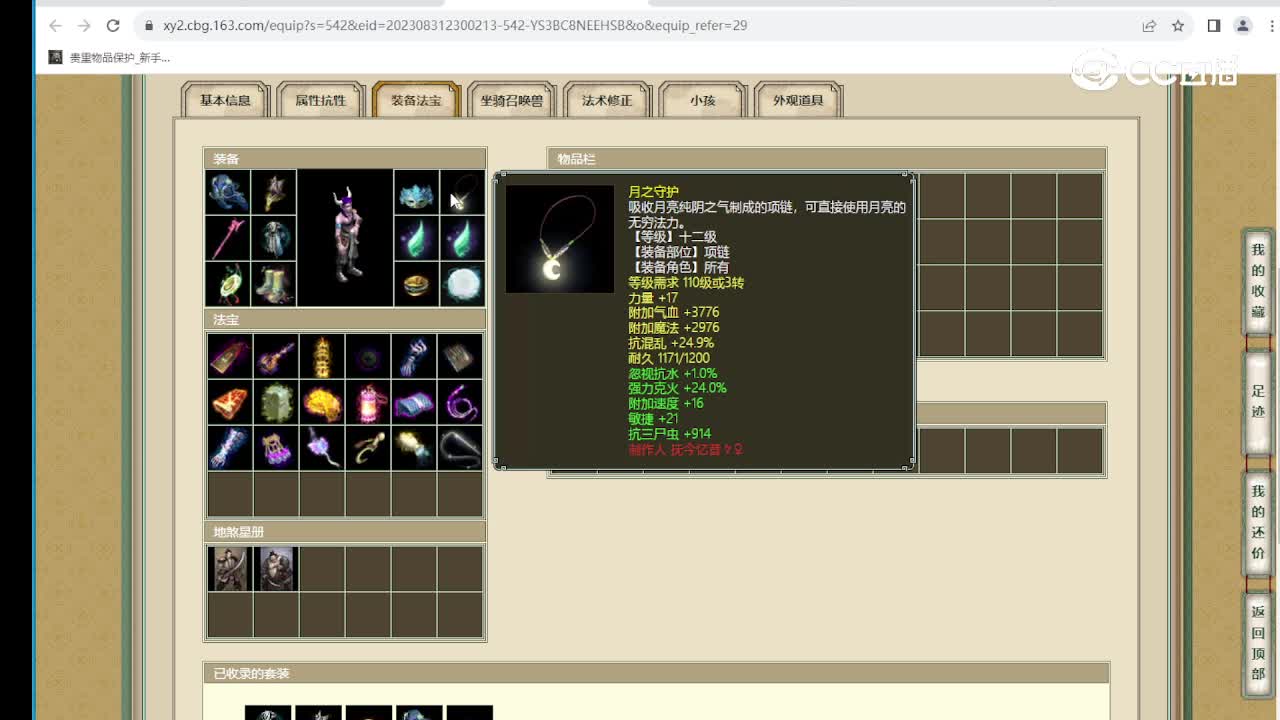Open 我的收藏 side button

pyautogui.click(x=1258, y=281)
